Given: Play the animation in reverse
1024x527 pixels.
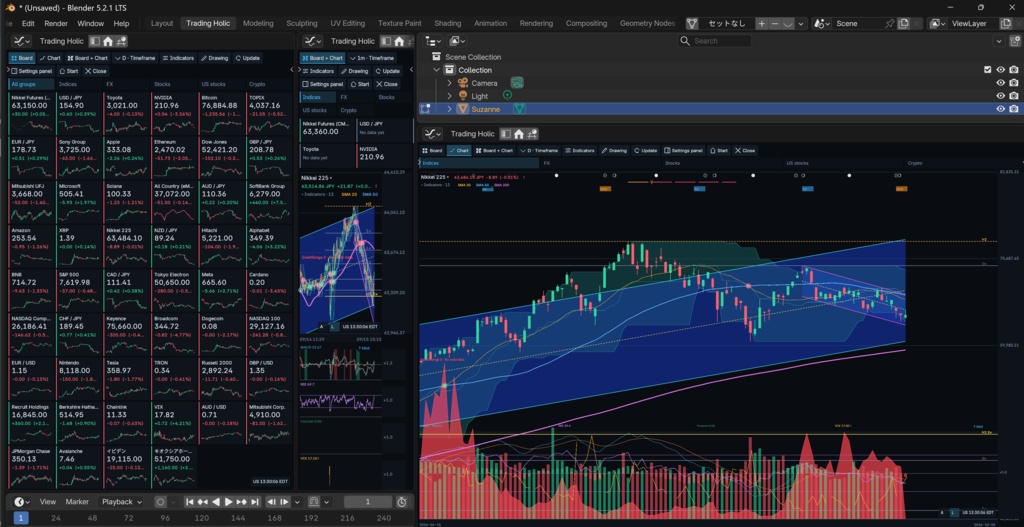Looking at the screenshot, I should click(216, 502).
